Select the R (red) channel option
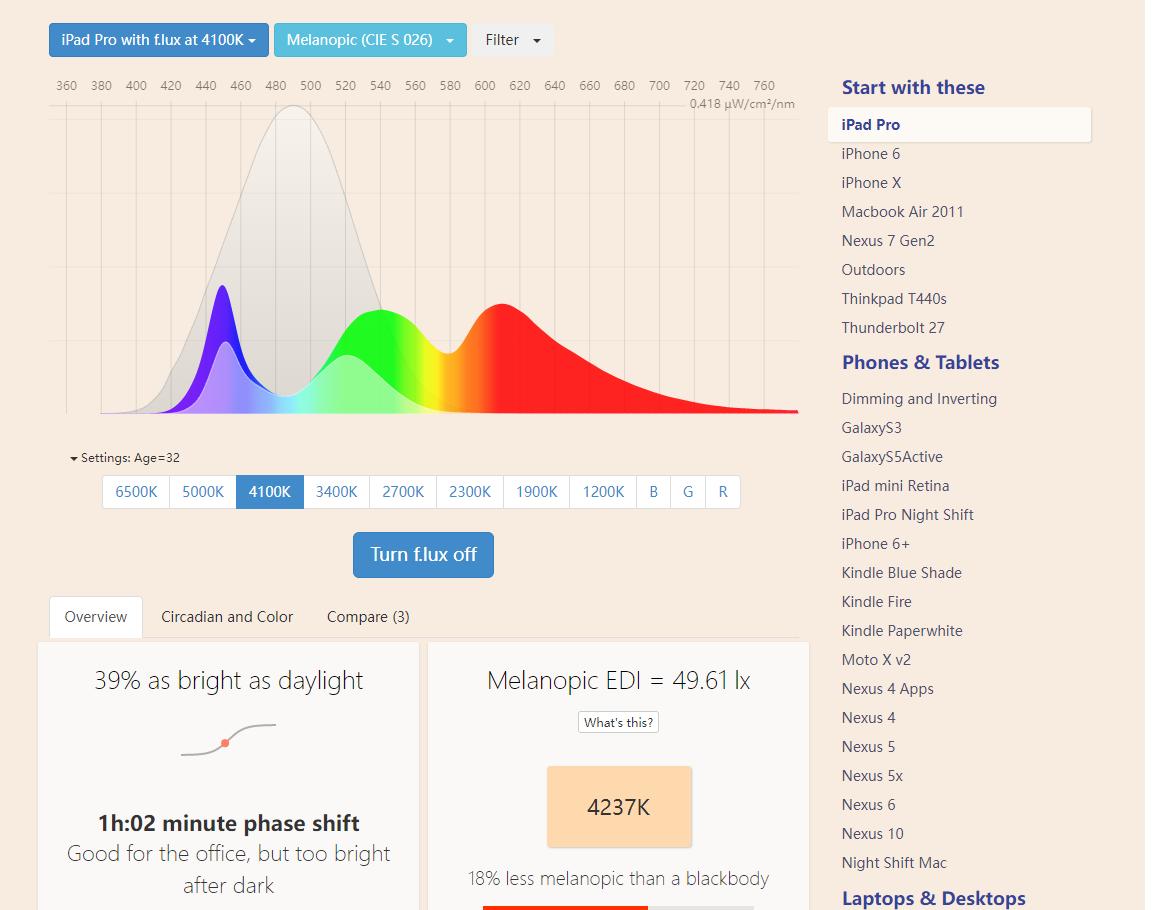 click(x=723, y=492)
